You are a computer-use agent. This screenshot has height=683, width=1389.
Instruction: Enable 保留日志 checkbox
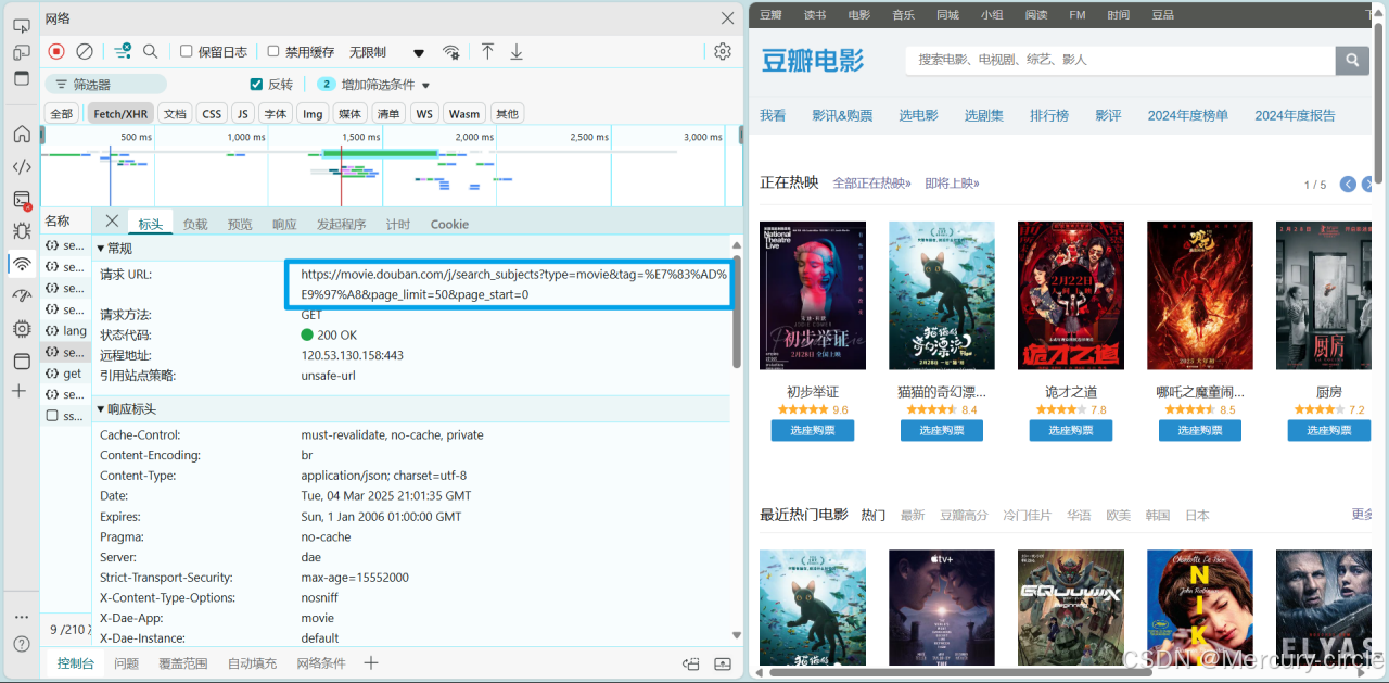[186, 51]
